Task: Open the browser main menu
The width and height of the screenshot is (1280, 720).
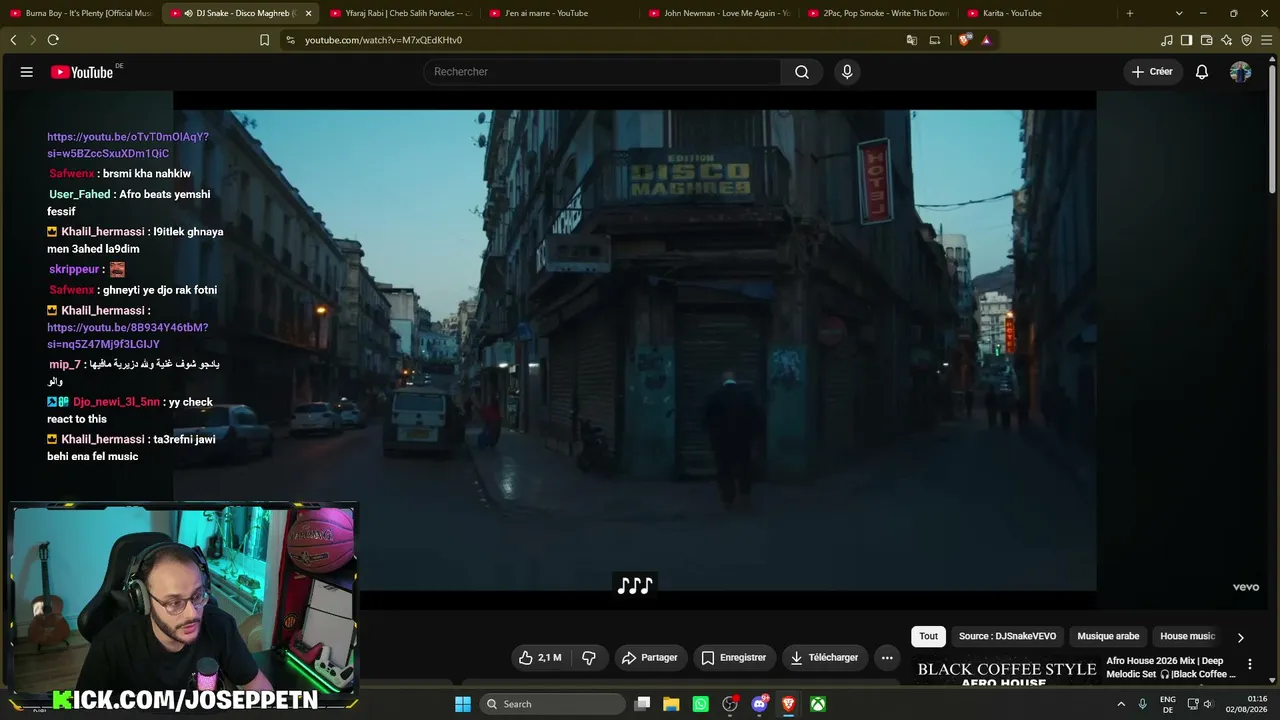Action: 1266,40
